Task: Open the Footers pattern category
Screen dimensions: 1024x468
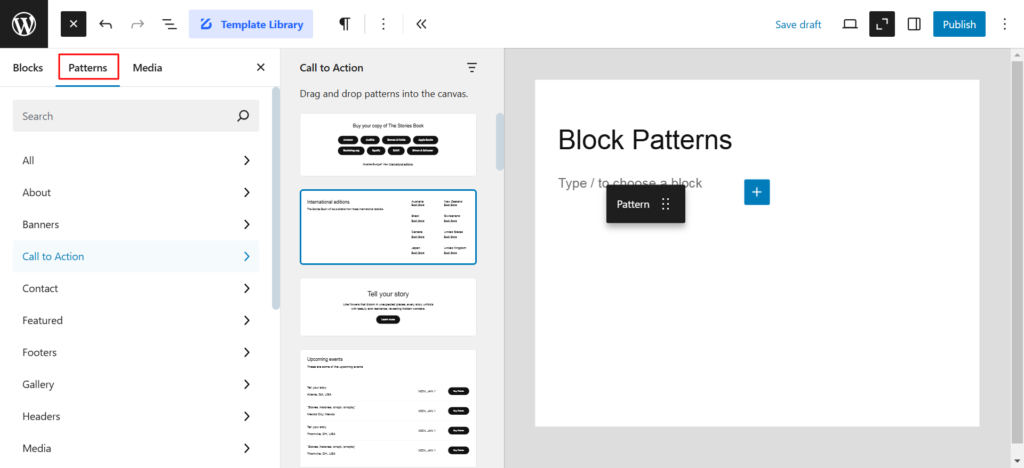Action: 136,352
